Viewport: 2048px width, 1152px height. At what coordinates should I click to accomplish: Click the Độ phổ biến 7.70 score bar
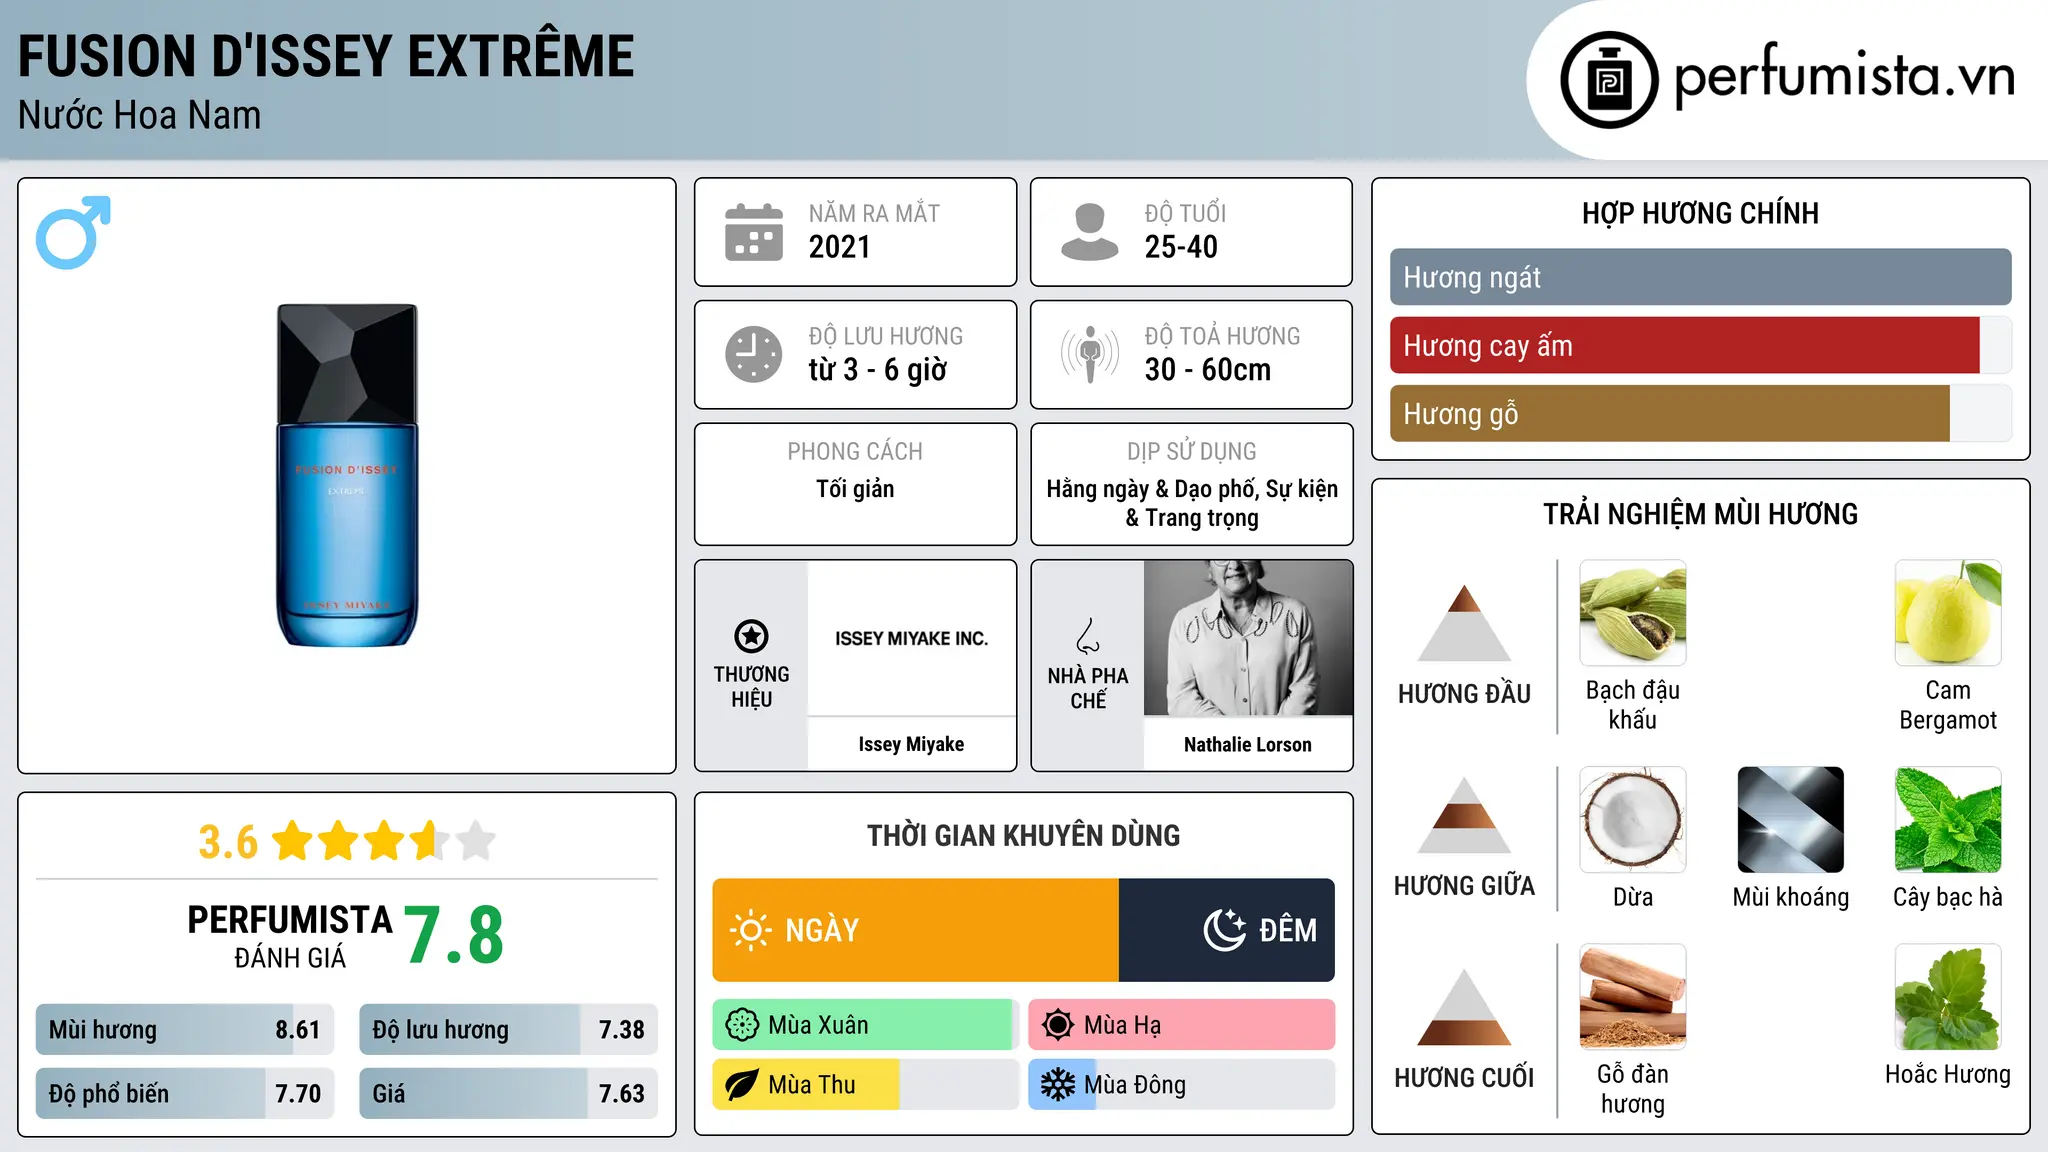(185, 1093)
